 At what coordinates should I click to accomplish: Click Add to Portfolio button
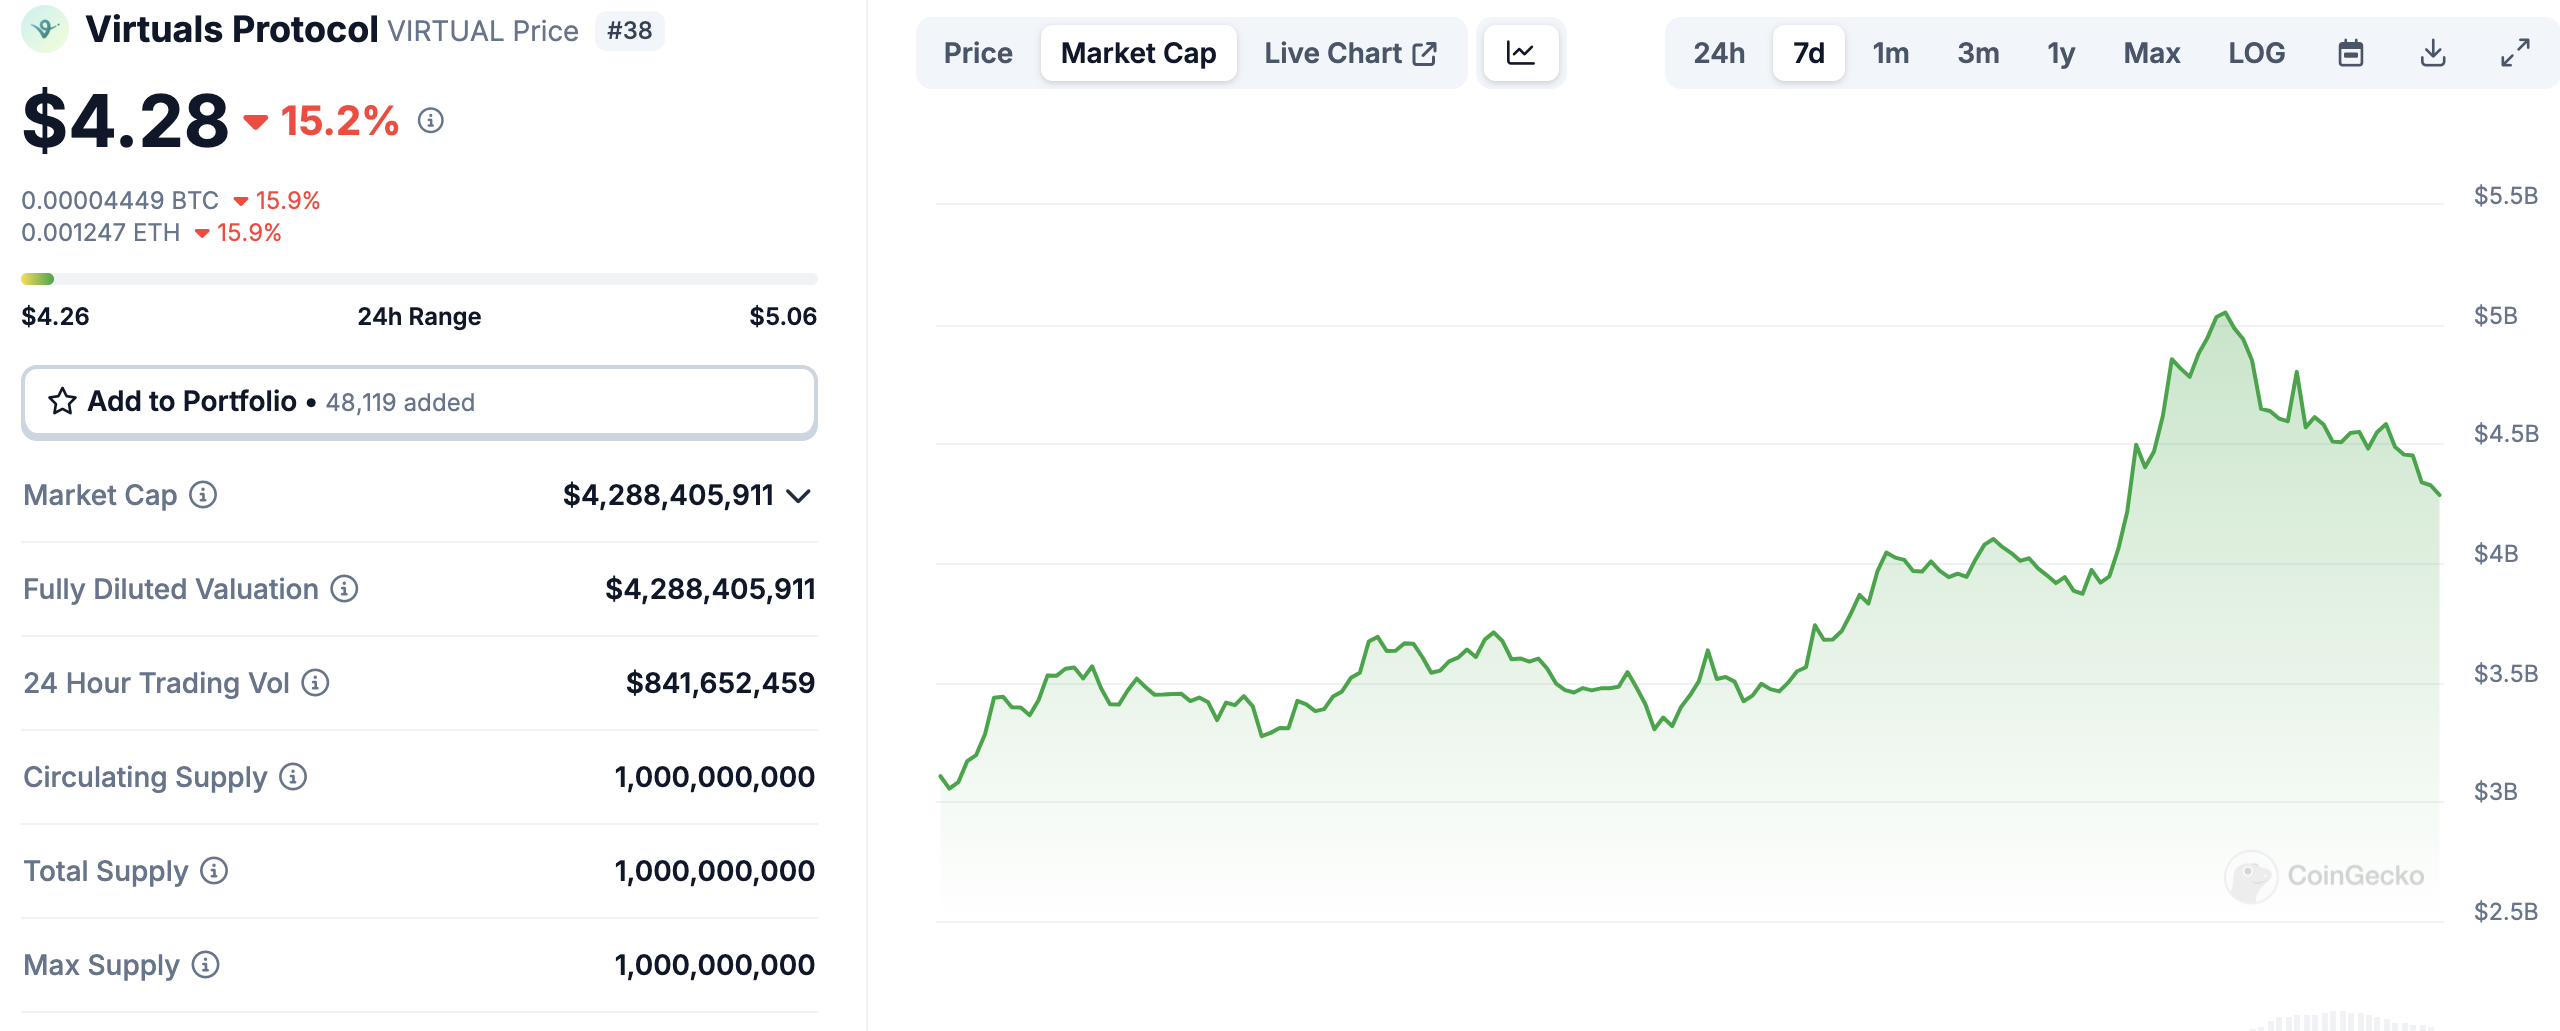(x=419, y=402)
